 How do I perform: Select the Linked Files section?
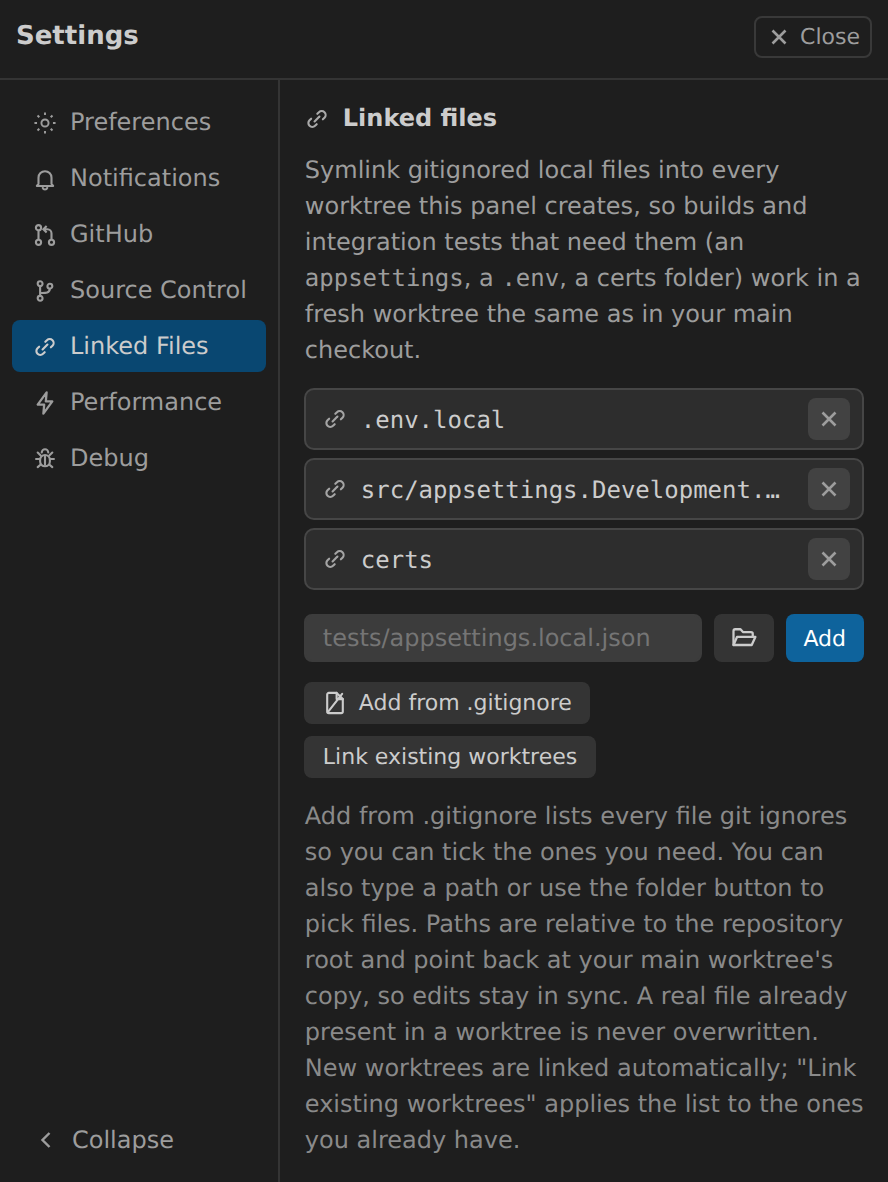pyautogui.click(x=139, y=346)
